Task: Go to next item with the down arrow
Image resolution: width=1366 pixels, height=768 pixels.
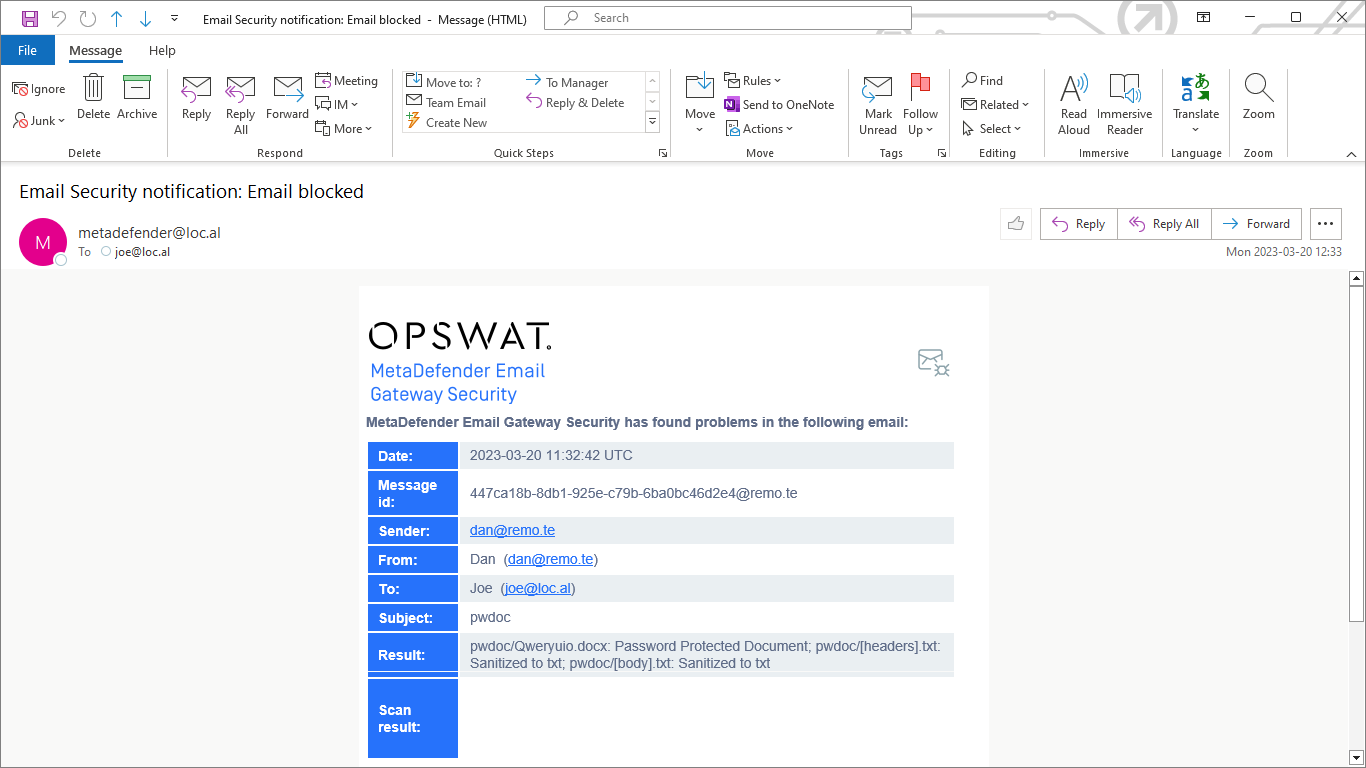Action: (146, 18)
